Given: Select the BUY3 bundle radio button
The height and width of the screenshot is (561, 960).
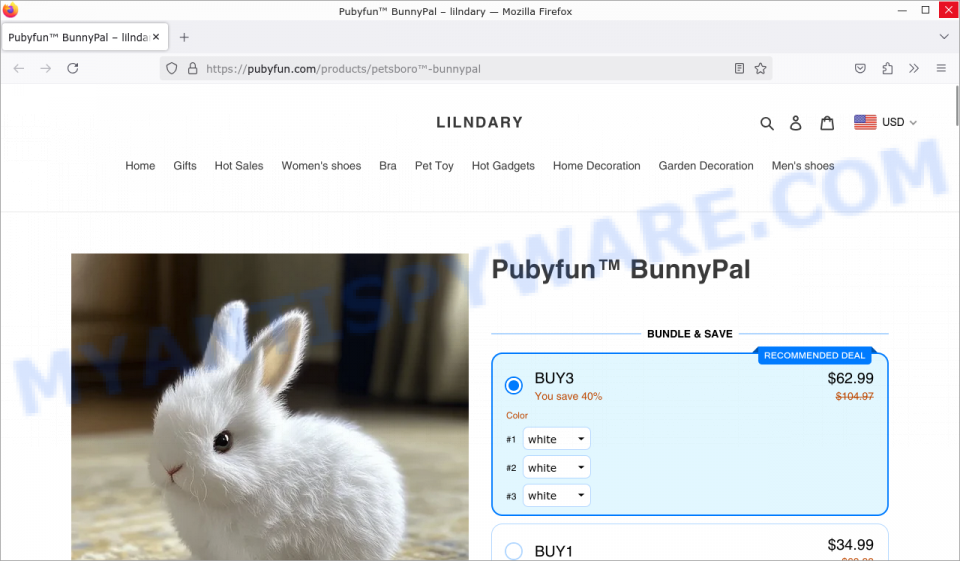Looking at the screenshot, I should click(514, 386).
